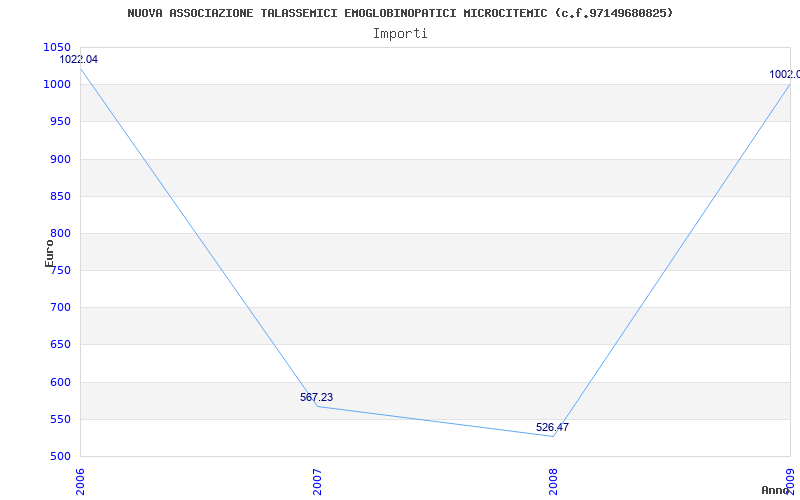Select year 2007 on x-axis
Screen dimensions: 800x500
coord(317,482)
